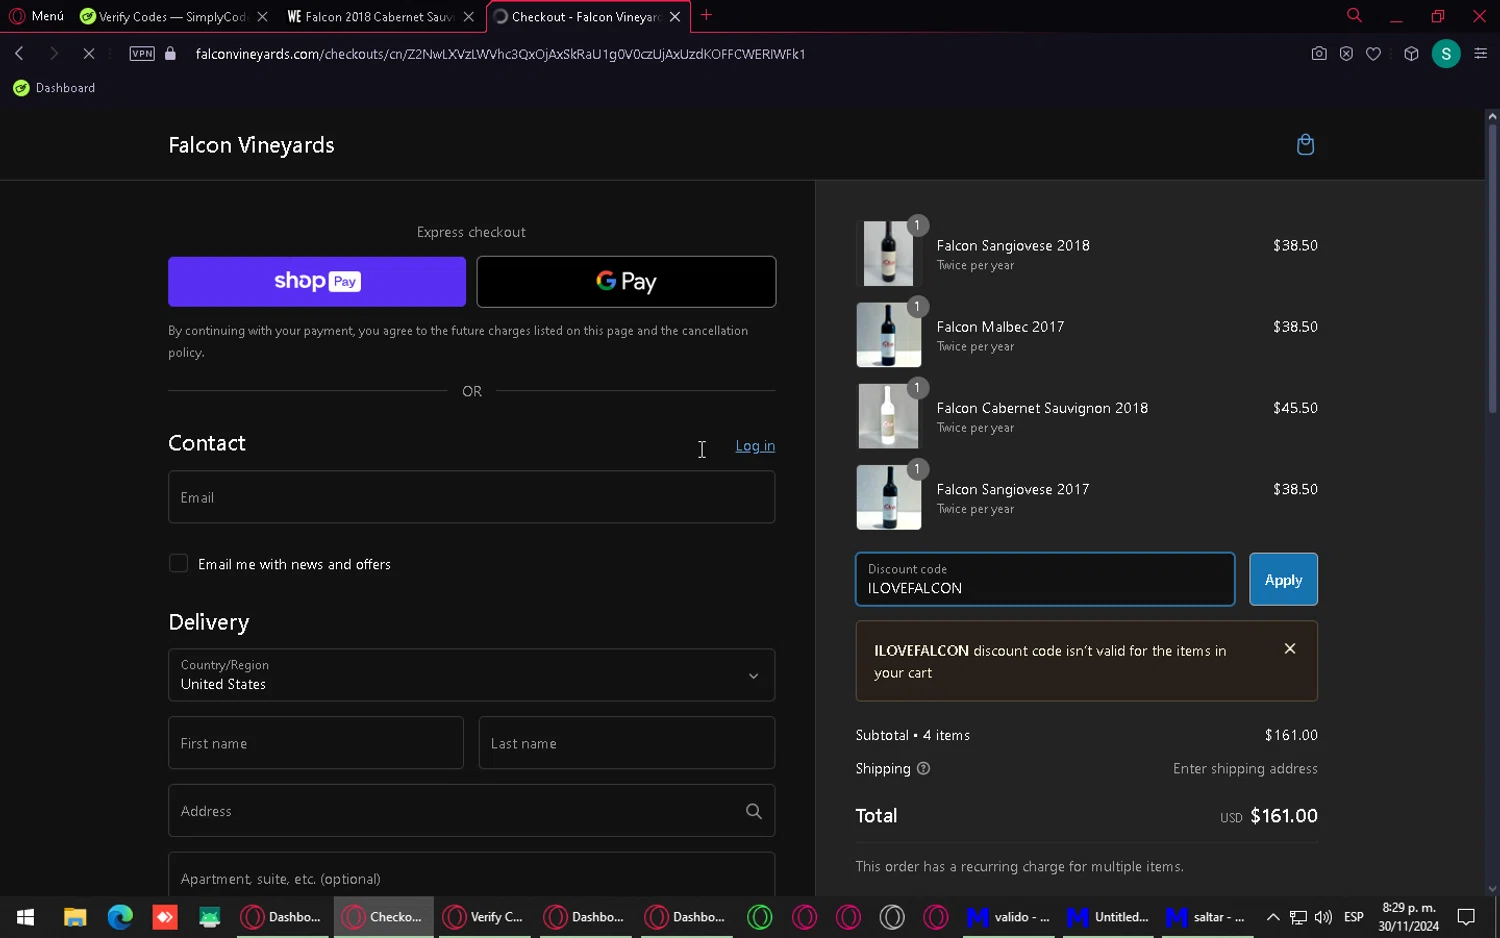Open Microsoft Edge from the taskbar

click(x=120, y=917)
